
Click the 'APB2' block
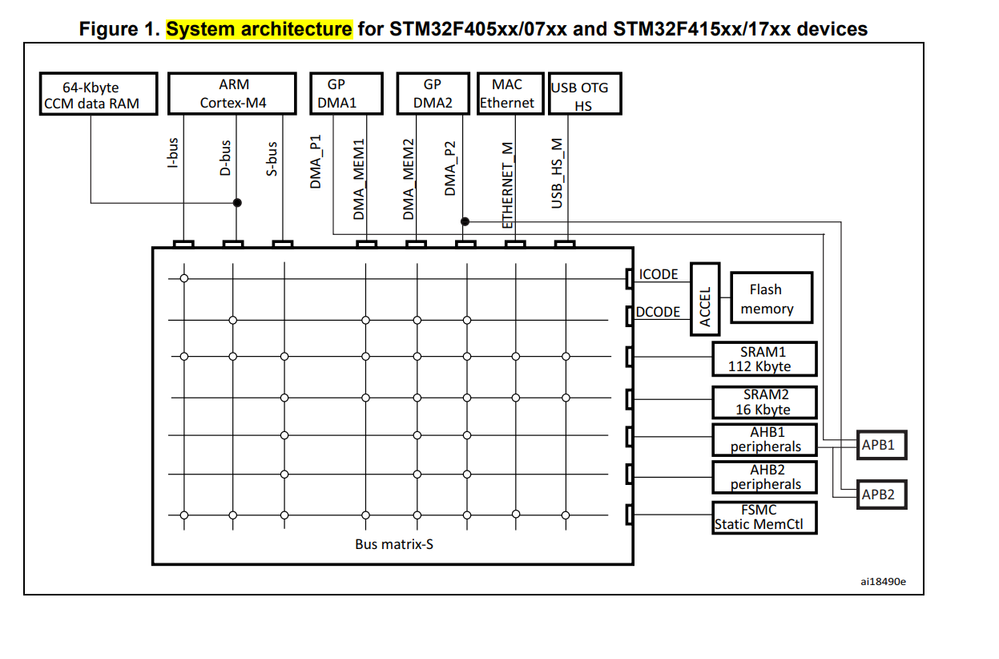(882, 495)
